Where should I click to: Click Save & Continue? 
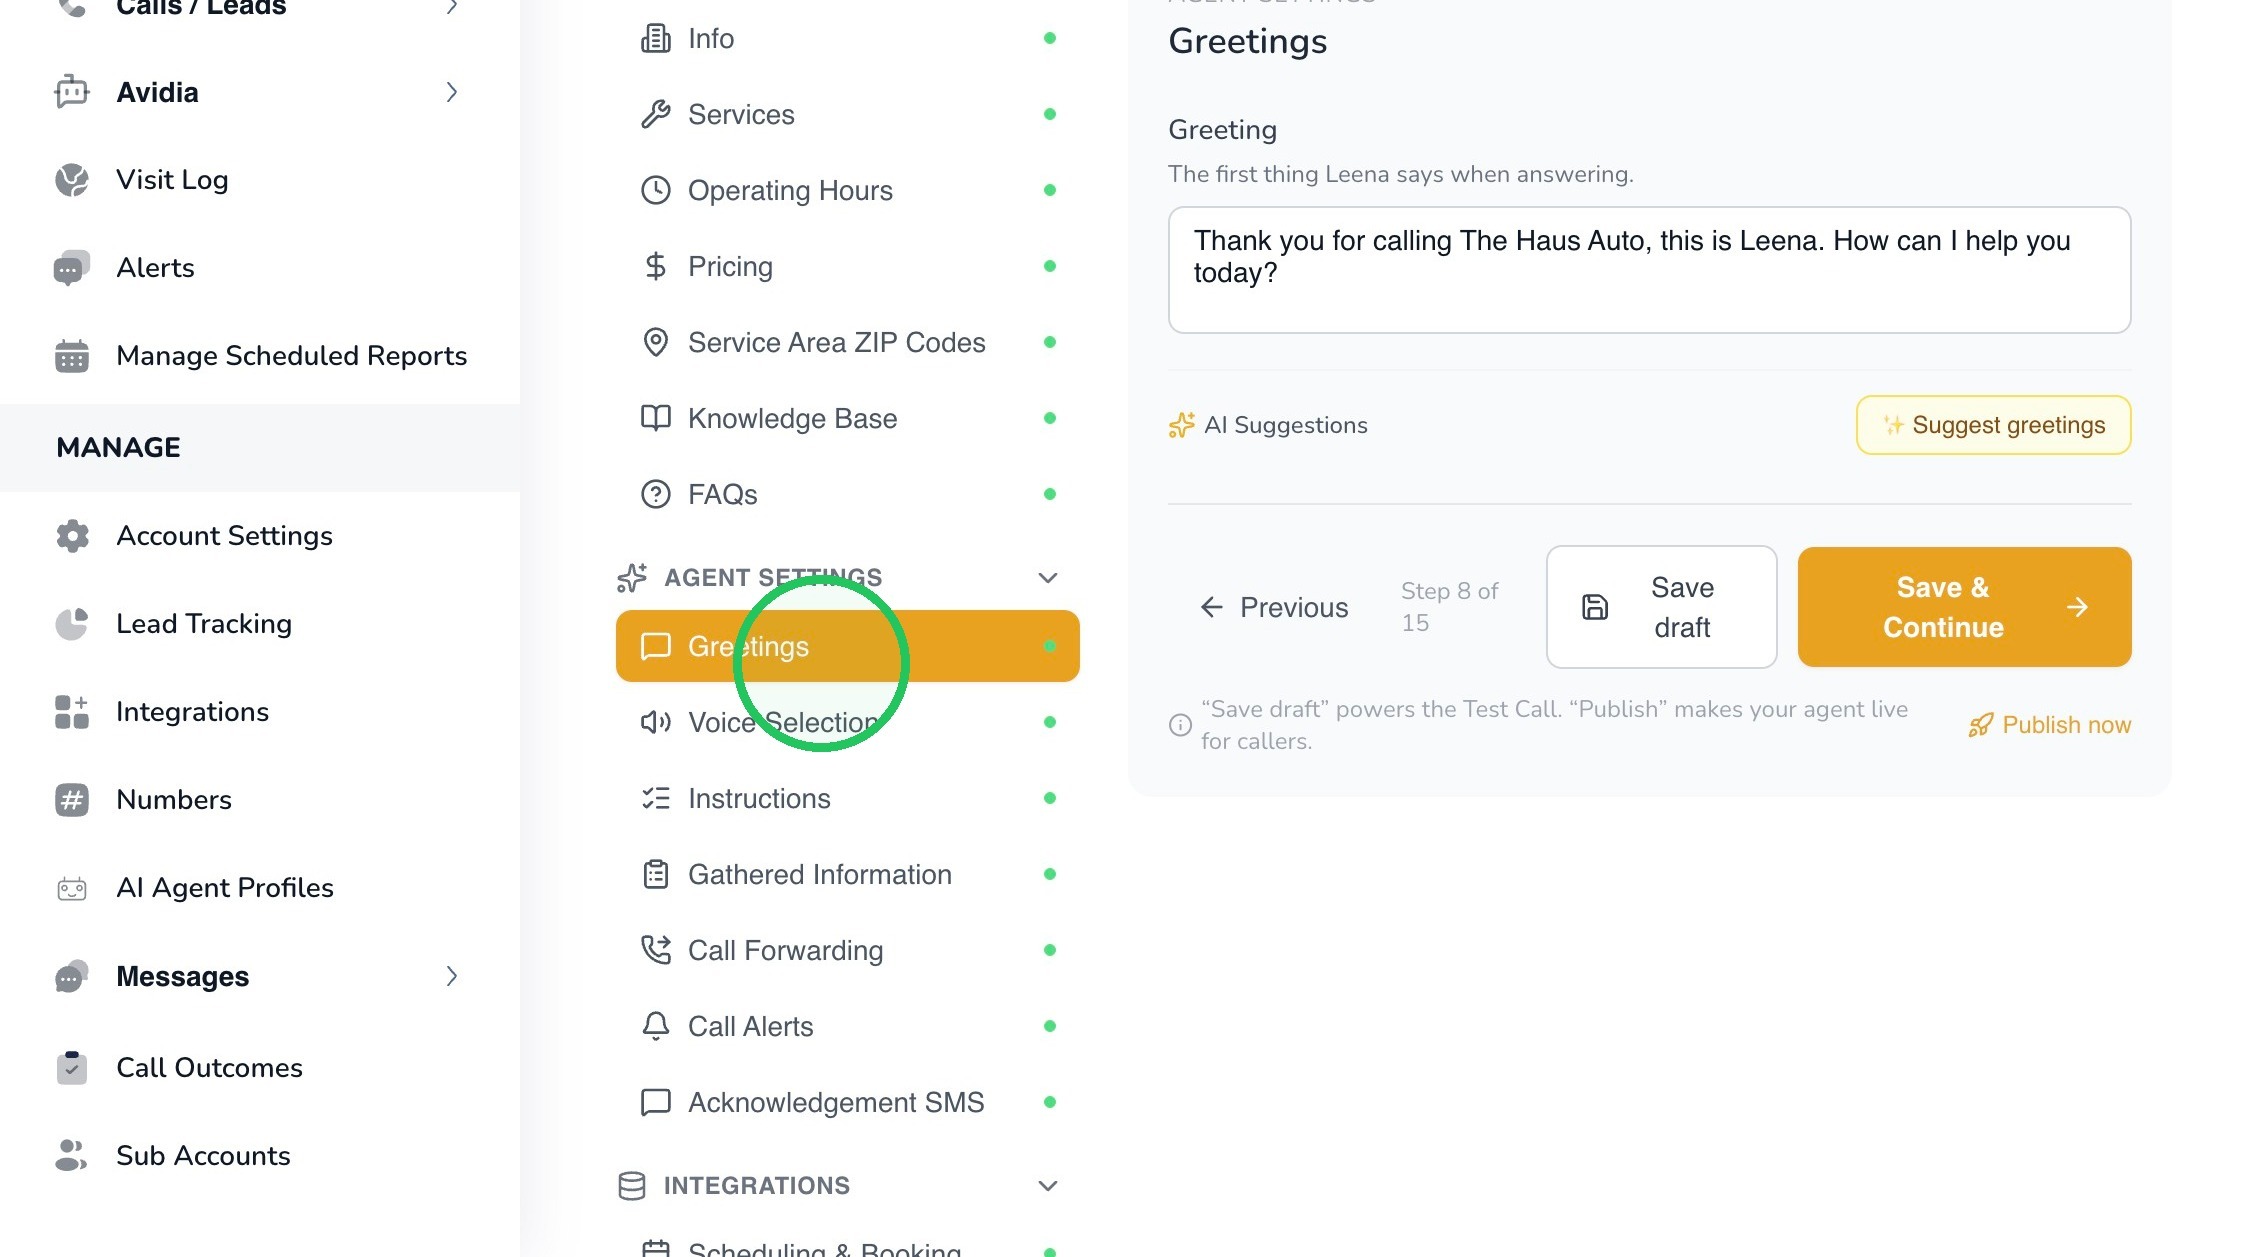tap(1965, 607)
